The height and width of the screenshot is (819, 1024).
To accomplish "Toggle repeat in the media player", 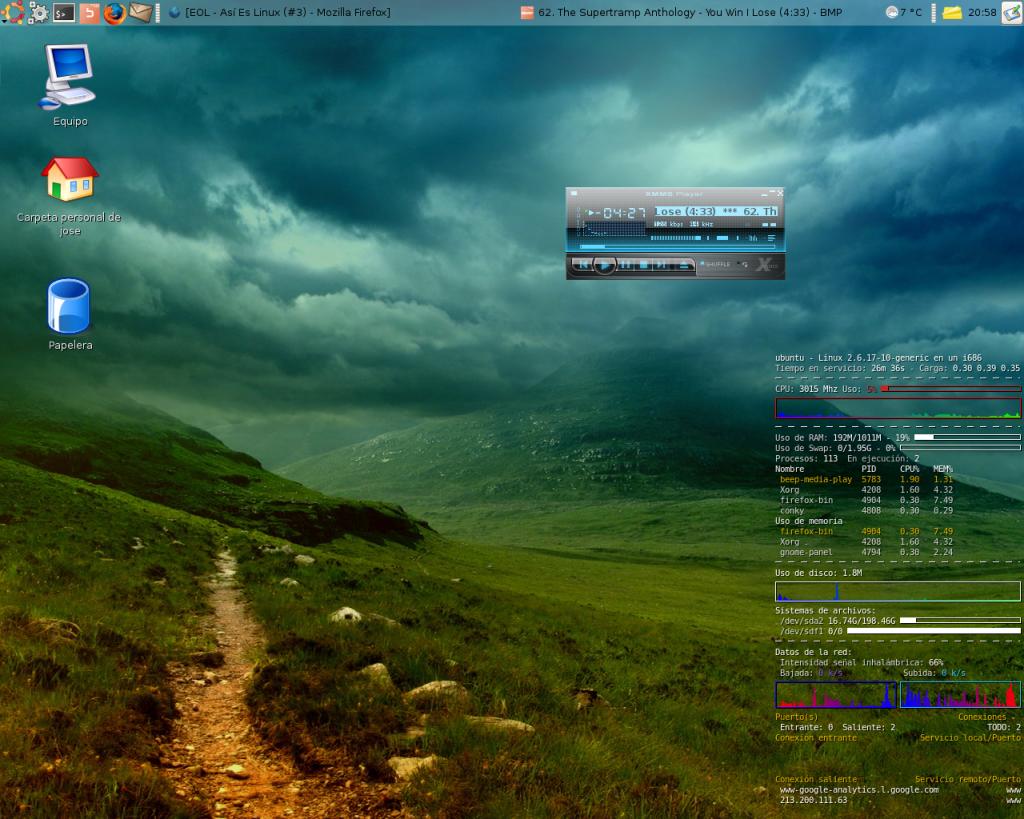I will pyautogui.click(x=743, y=264).
